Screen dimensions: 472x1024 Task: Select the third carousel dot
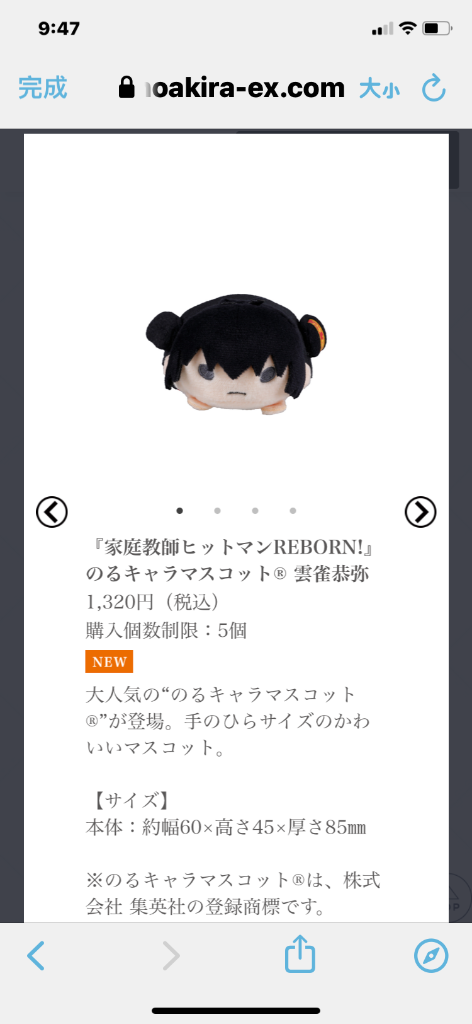coord(255,511)
